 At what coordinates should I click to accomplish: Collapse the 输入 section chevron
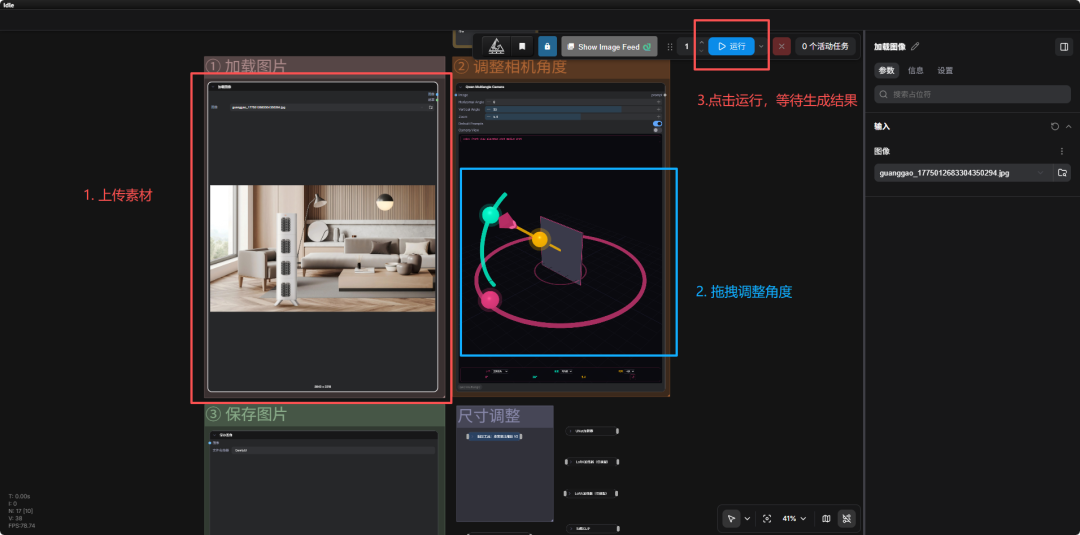[x=1068, y=127]
